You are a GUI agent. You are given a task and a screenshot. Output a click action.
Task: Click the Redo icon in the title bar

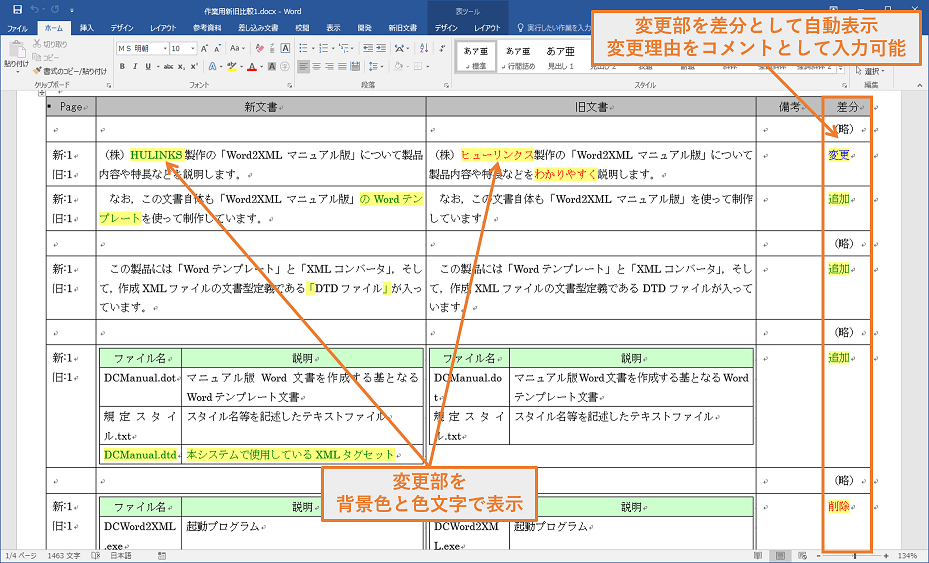[x=55, y=9]
